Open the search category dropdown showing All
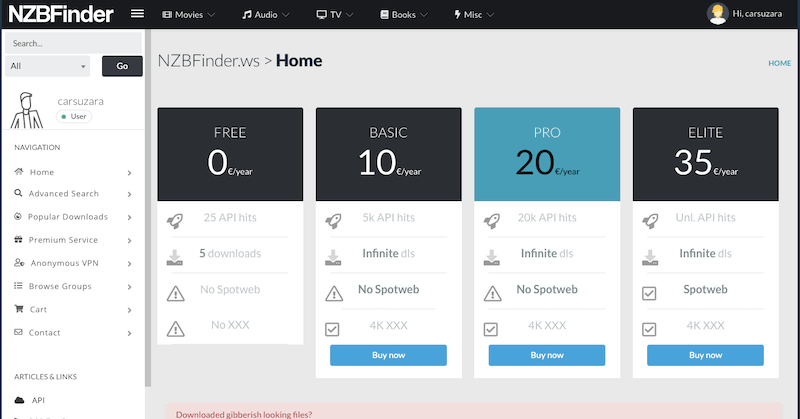 [47, 66]
